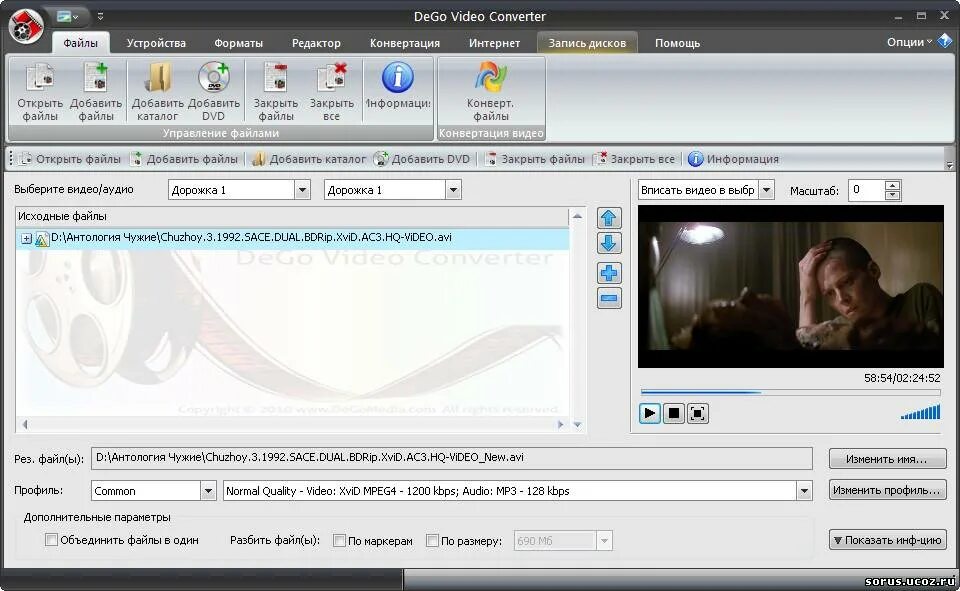
Task: Switch to the Форматы tab
Action: [238, 43]
